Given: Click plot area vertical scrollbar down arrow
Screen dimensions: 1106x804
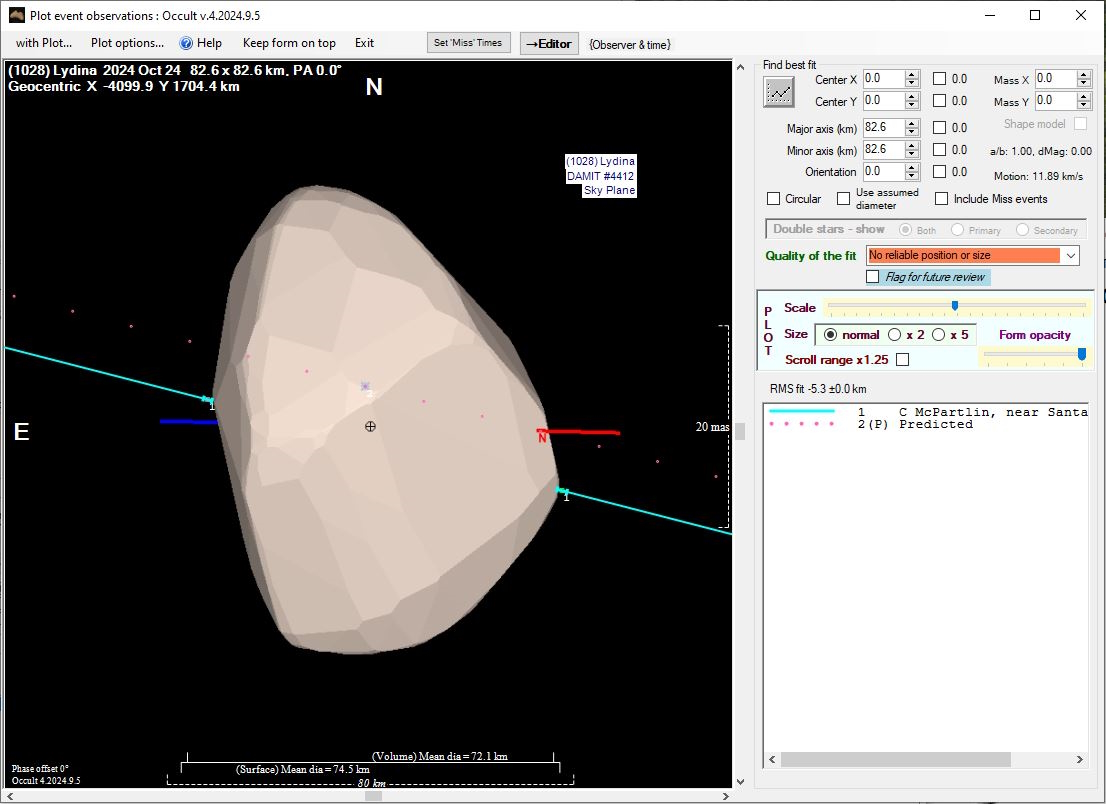Looking at the screenshot, I should click(x=740, y=781).
